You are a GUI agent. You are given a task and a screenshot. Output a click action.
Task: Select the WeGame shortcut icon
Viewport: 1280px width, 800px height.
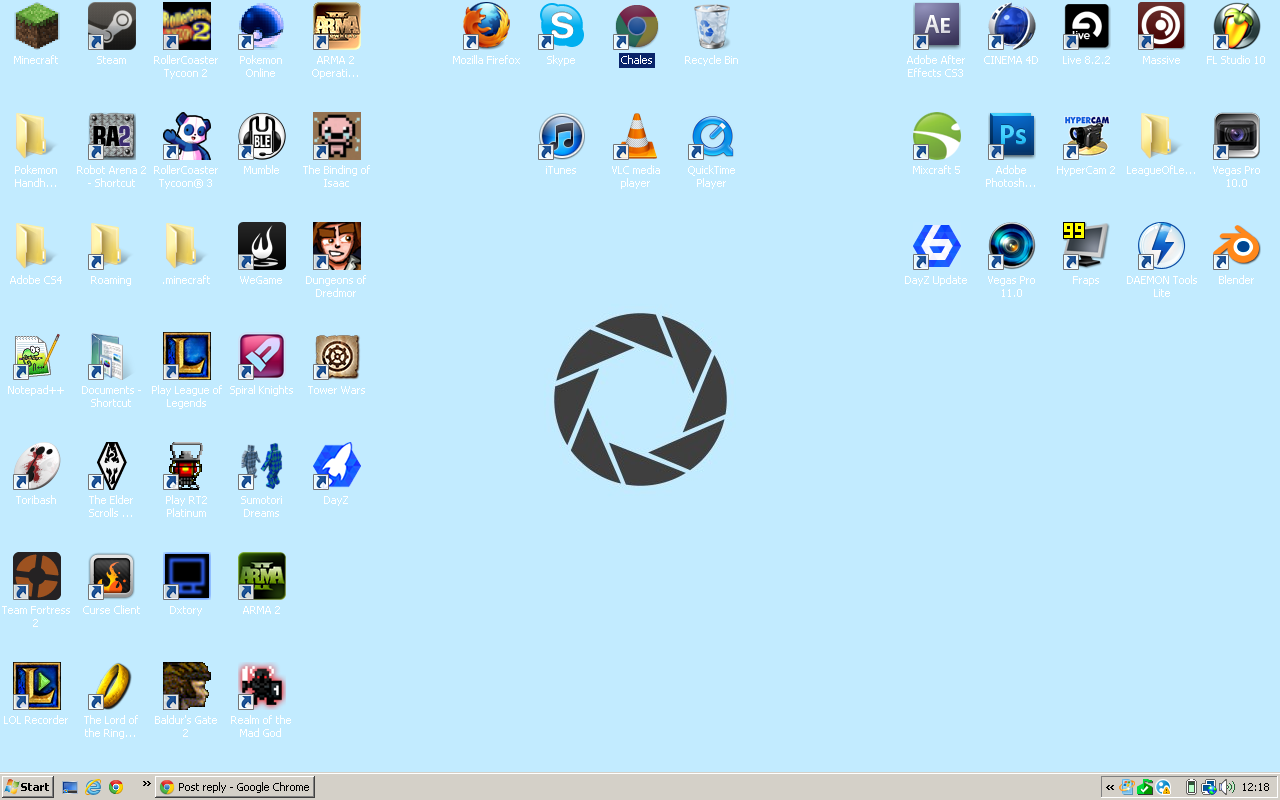coord(261,247)
